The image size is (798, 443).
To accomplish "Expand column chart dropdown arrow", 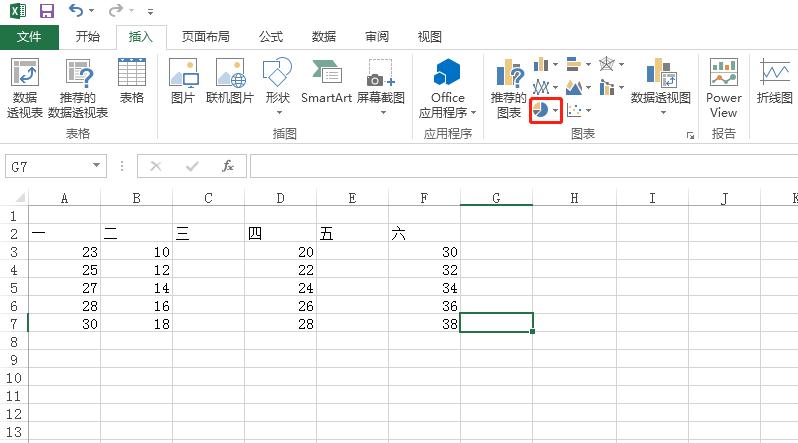I will tap(555, 65).
